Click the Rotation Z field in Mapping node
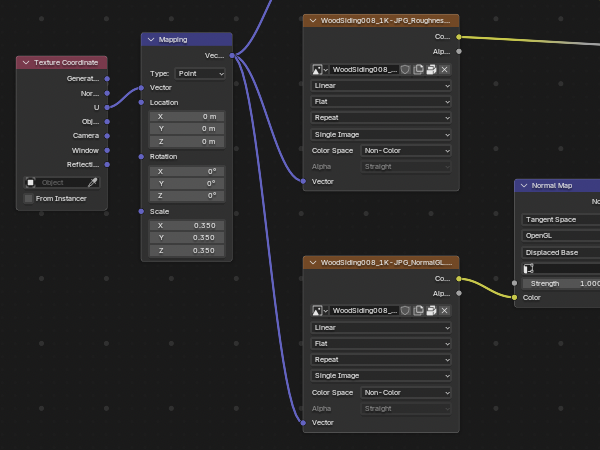This screenshot has width=600, height=450. [x=187, y=196]
